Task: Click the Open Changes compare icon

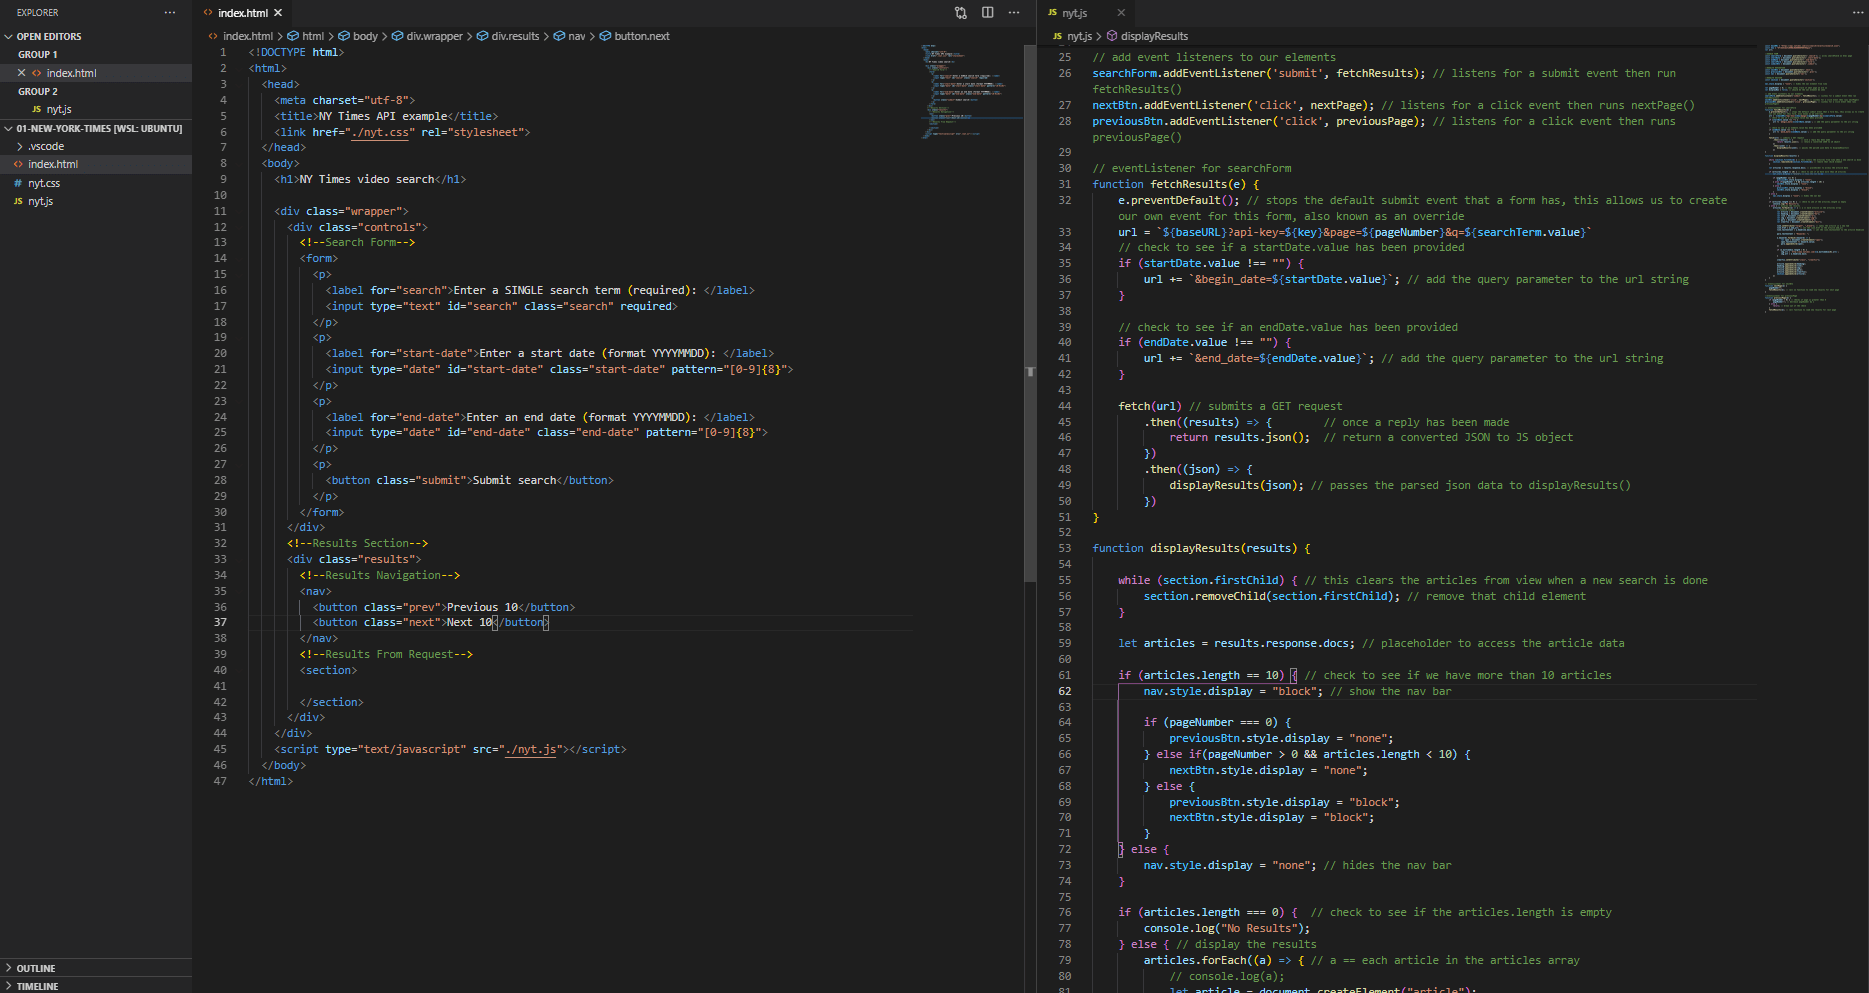Action: (x=961, y=13)
